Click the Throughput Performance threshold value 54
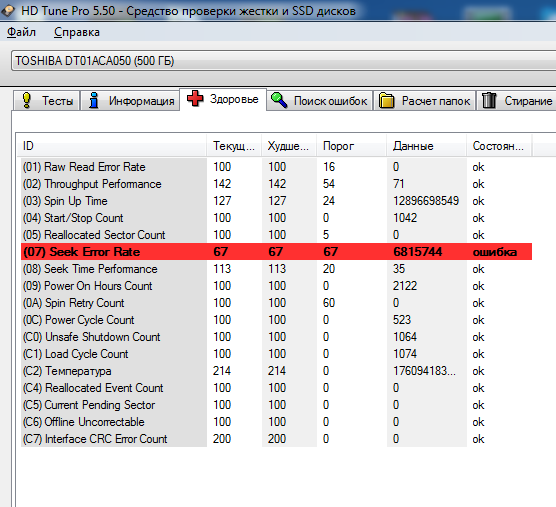The width and height of the screenshot is (556, 507). [x=329, y=184]
